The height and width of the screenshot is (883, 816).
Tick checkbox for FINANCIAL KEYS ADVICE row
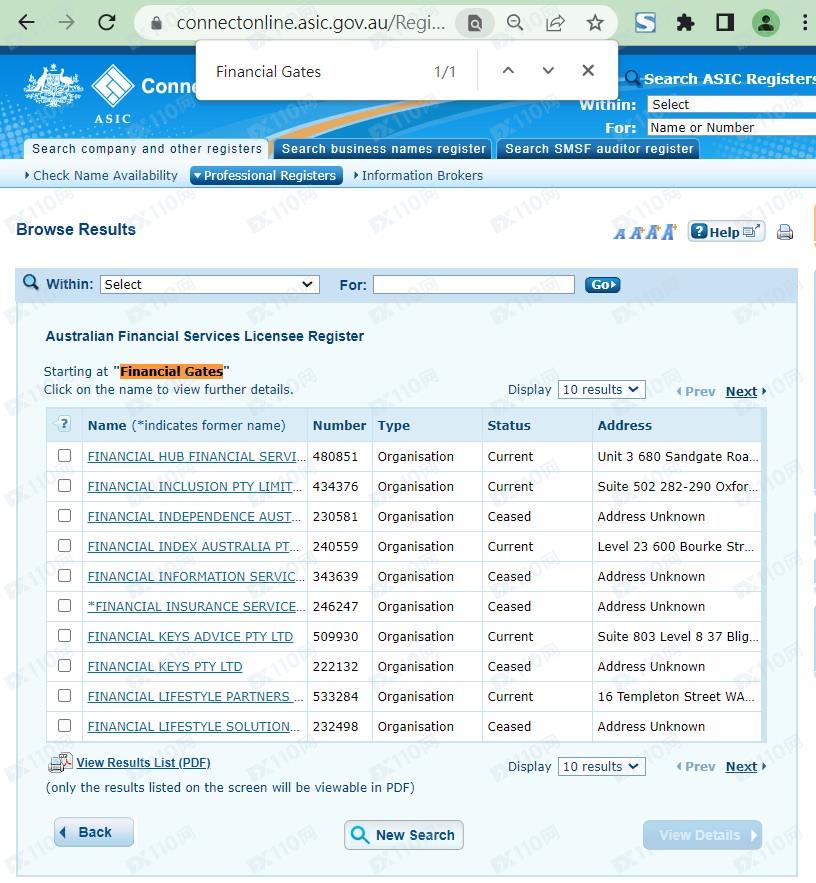pyautogui.click(x=65, y=635)
